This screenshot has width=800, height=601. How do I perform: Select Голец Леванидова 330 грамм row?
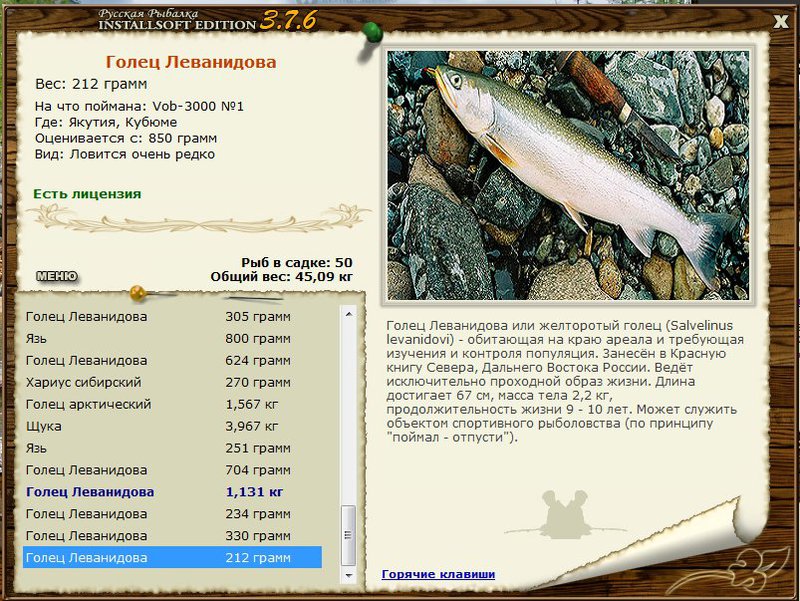tap(172, 536)
